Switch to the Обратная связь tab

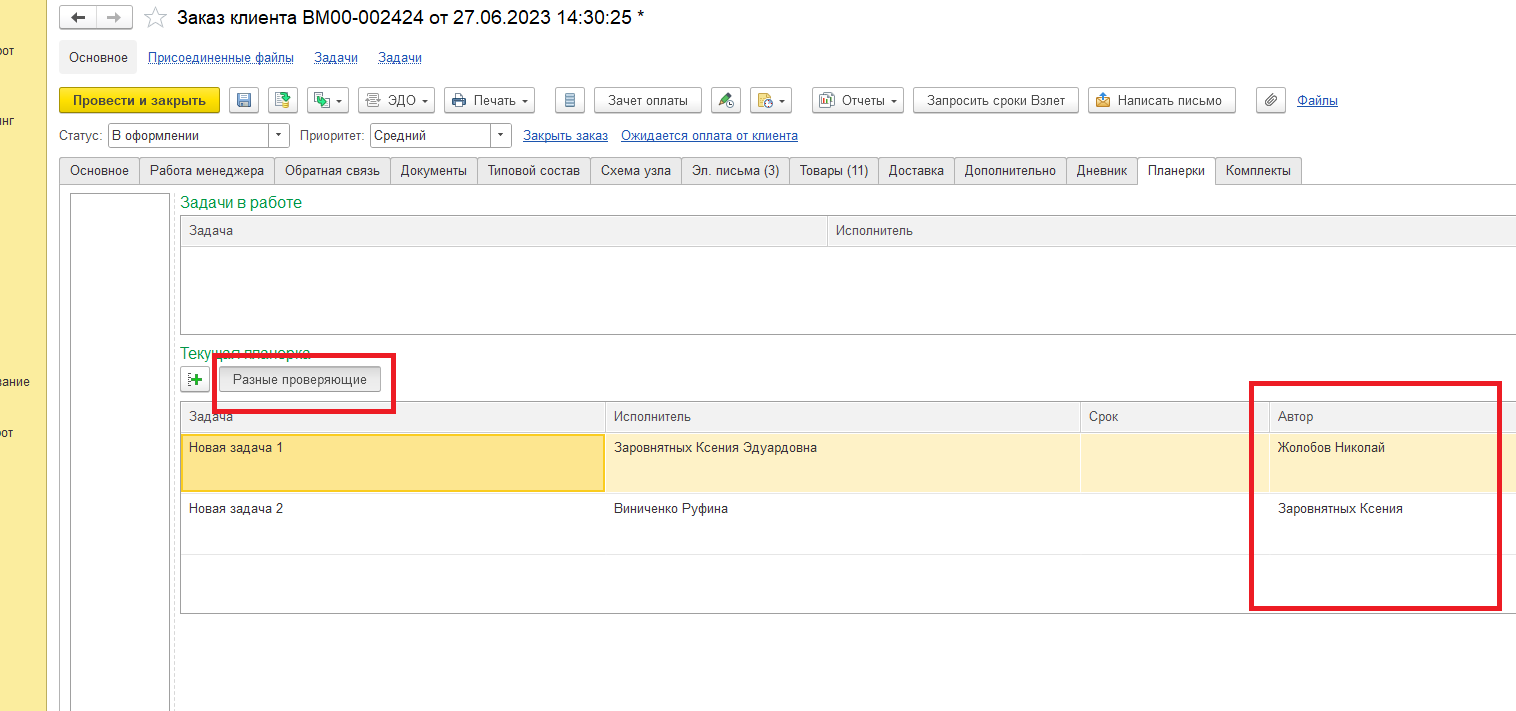[333, 171]
